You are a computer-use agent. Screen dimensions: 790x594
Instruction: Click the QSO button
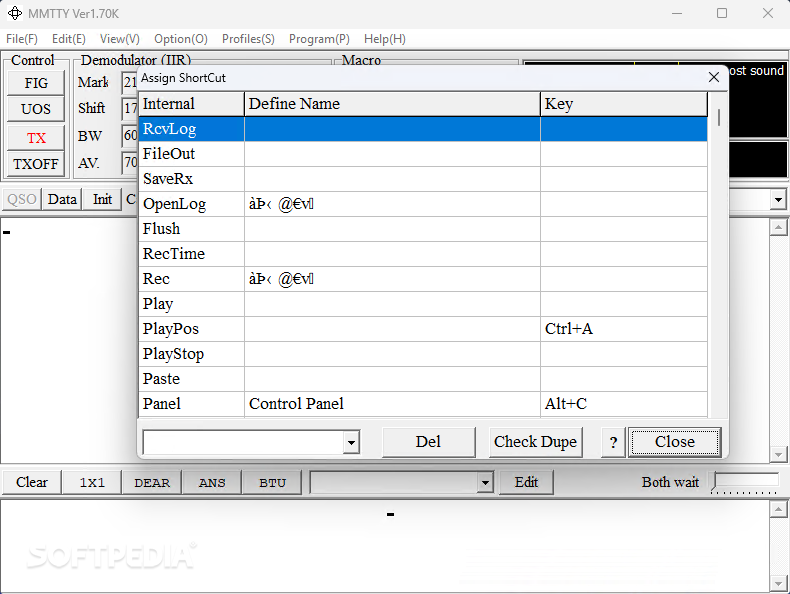coord(22,199)
